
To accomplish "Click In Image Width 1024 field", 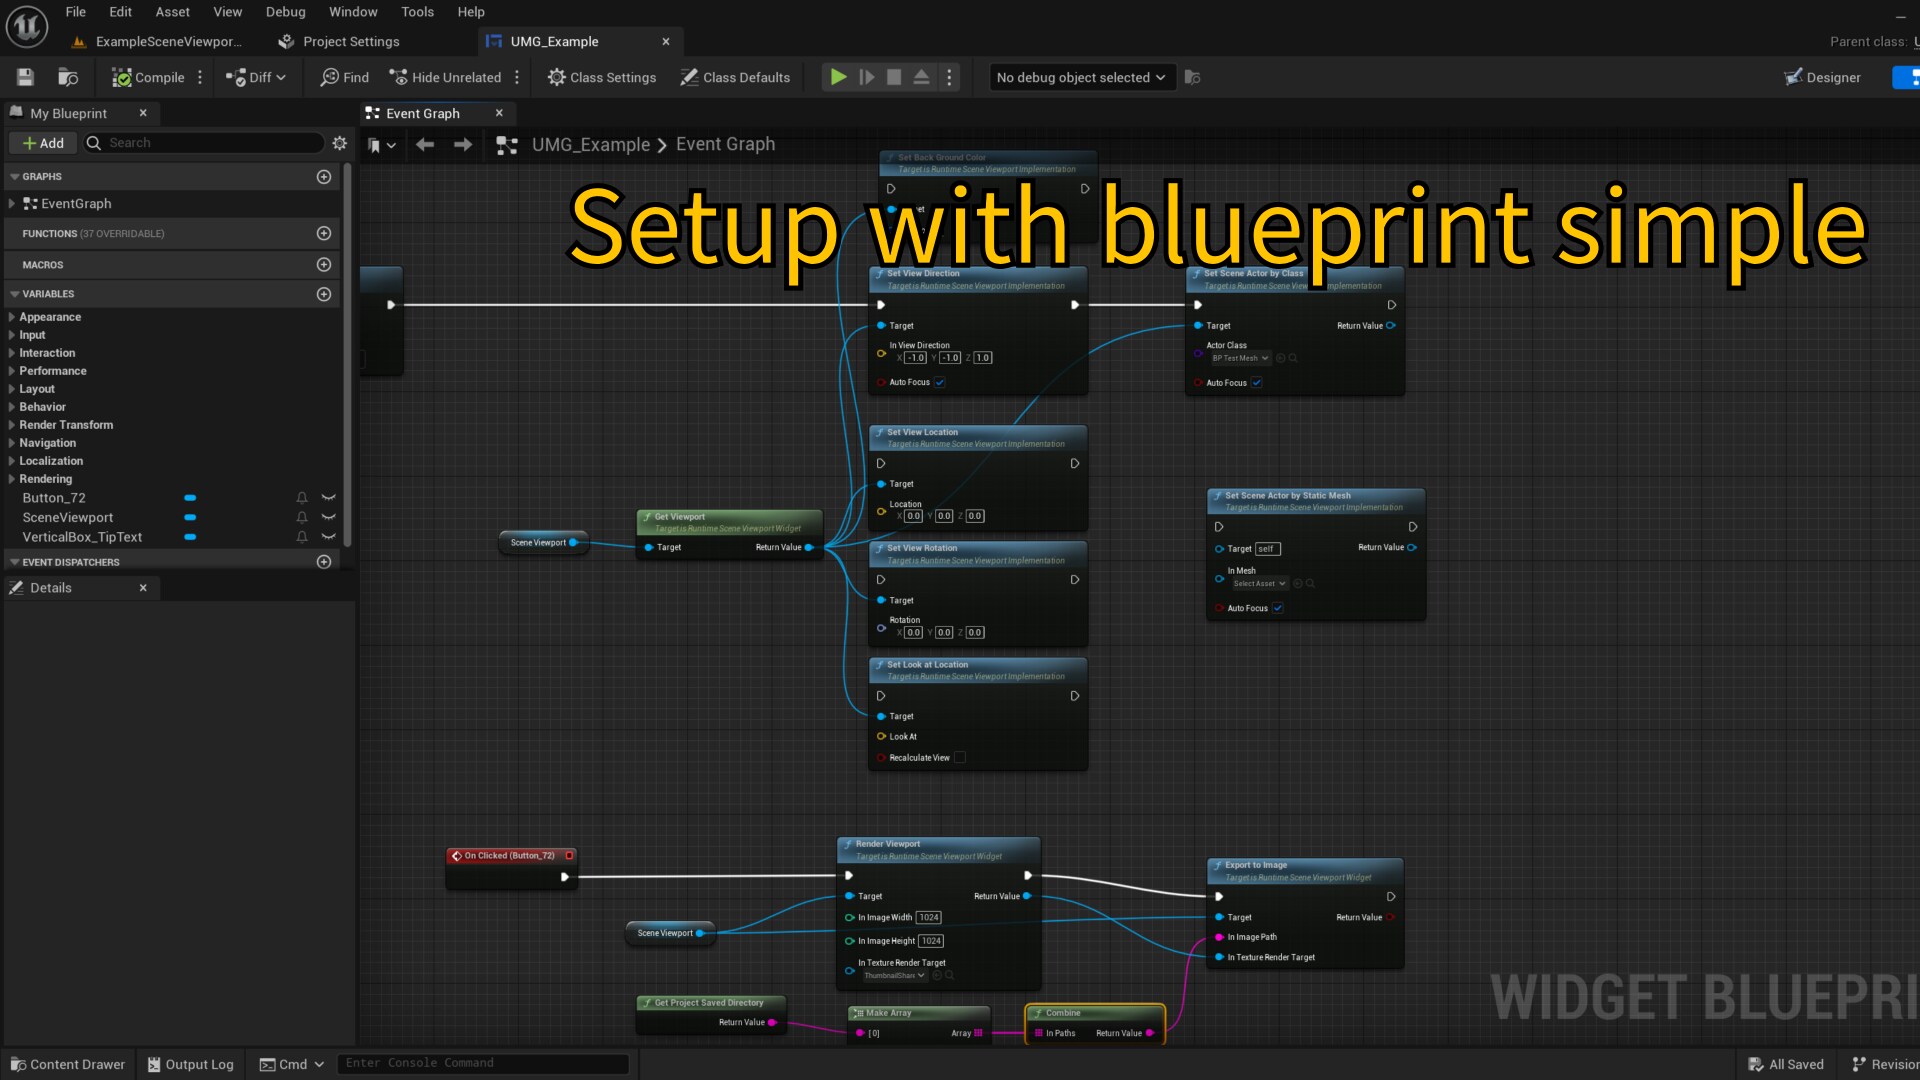I will [x=929, y=917].
